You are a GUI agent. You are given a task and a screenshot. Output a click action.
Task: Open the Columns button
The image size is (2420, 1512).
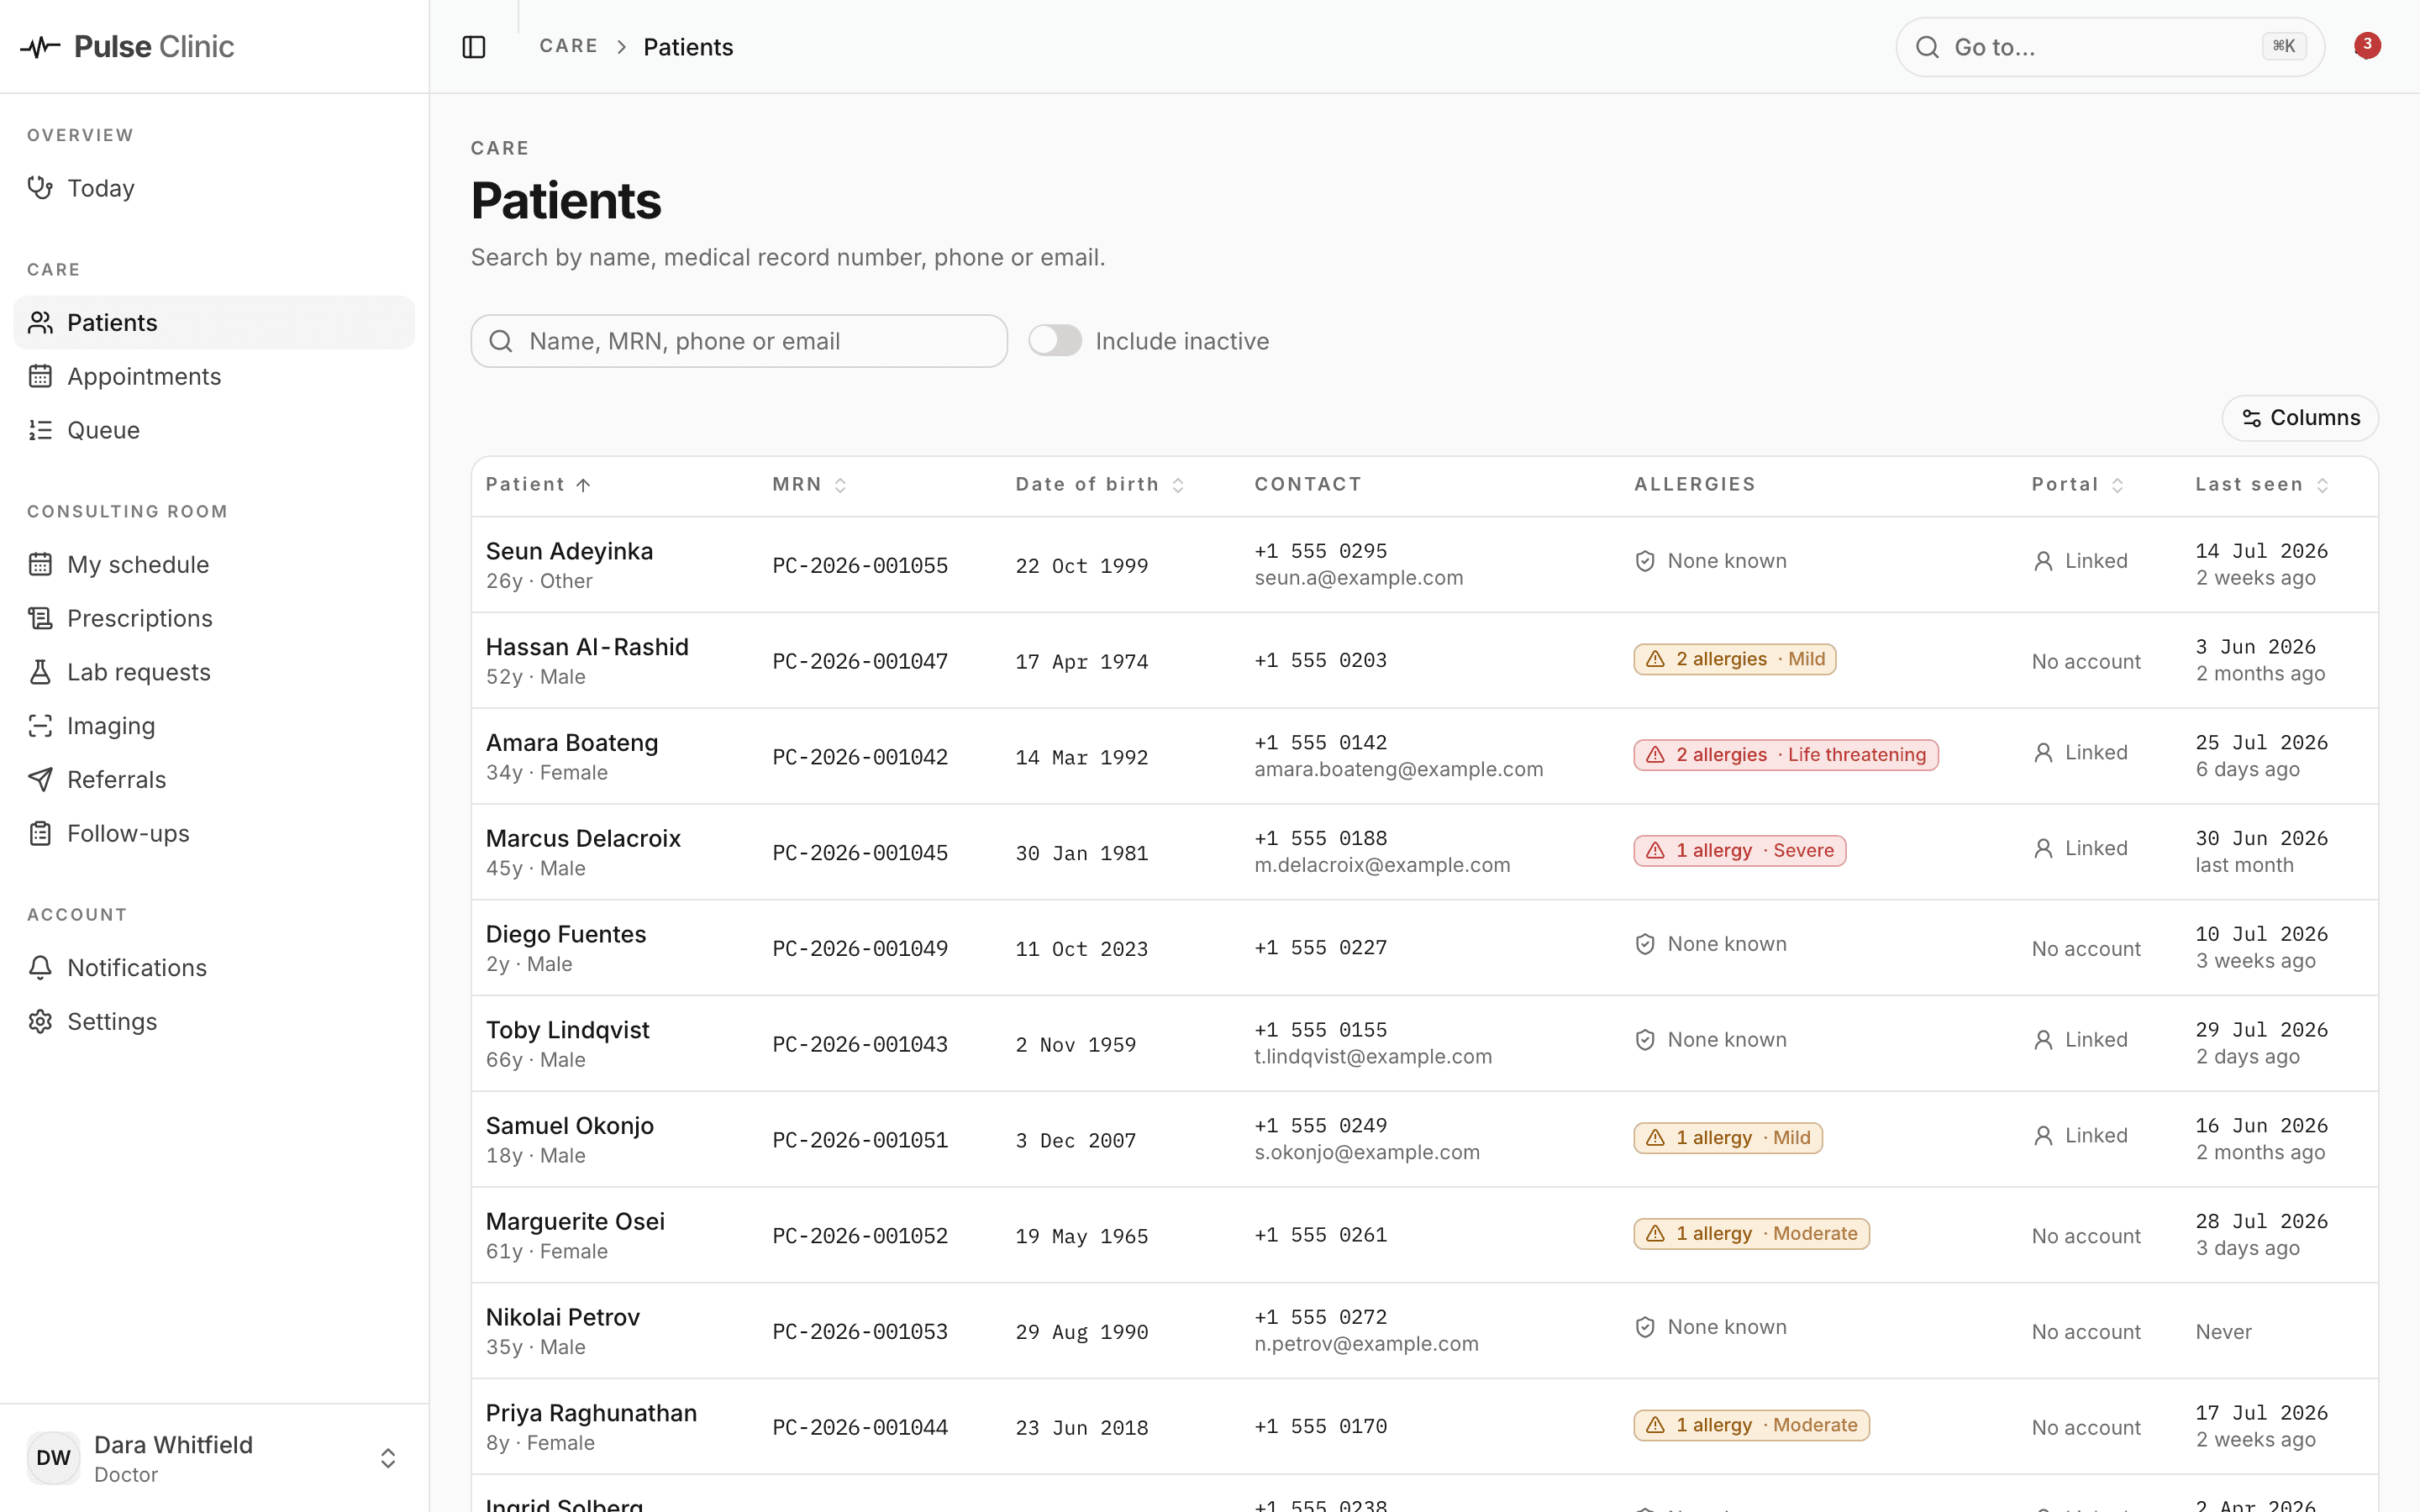2300,418
